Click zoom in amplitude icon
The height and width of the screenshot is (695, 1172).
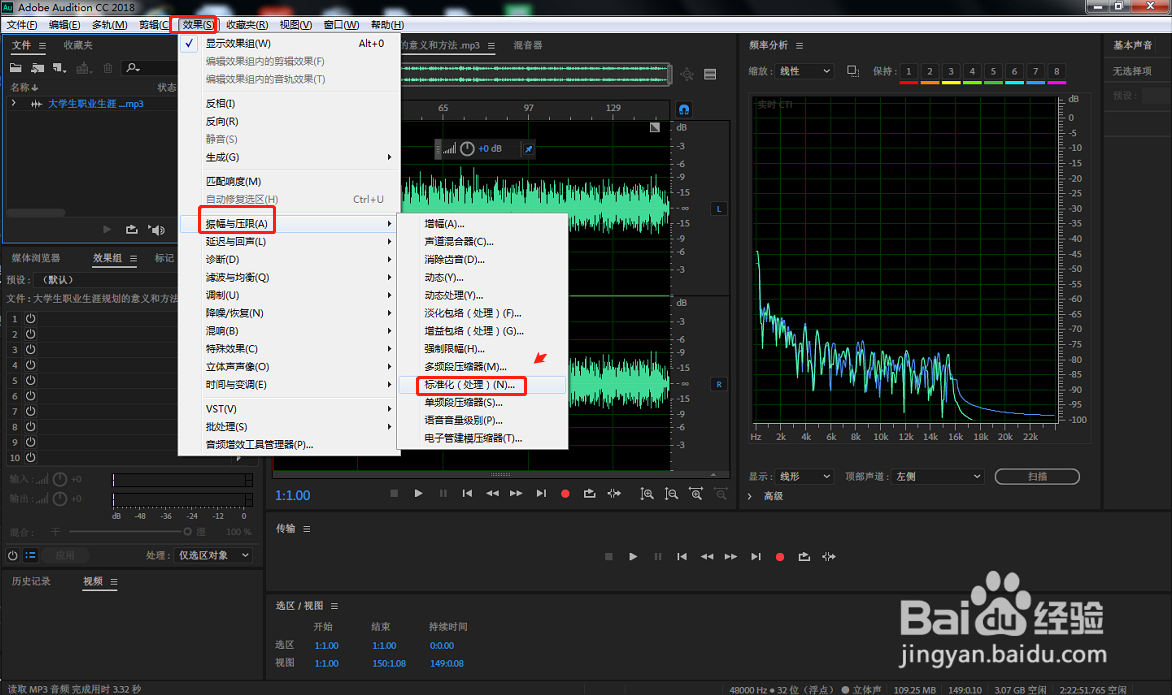pos(647,494)
